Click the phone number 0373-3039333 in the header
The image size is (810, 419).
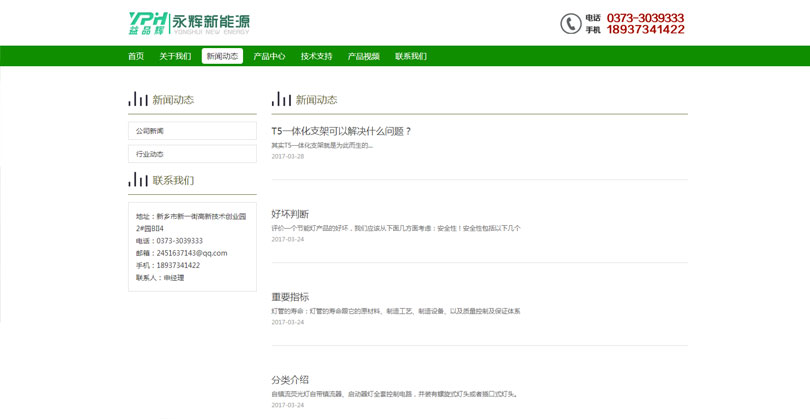(x=645, y=17)
